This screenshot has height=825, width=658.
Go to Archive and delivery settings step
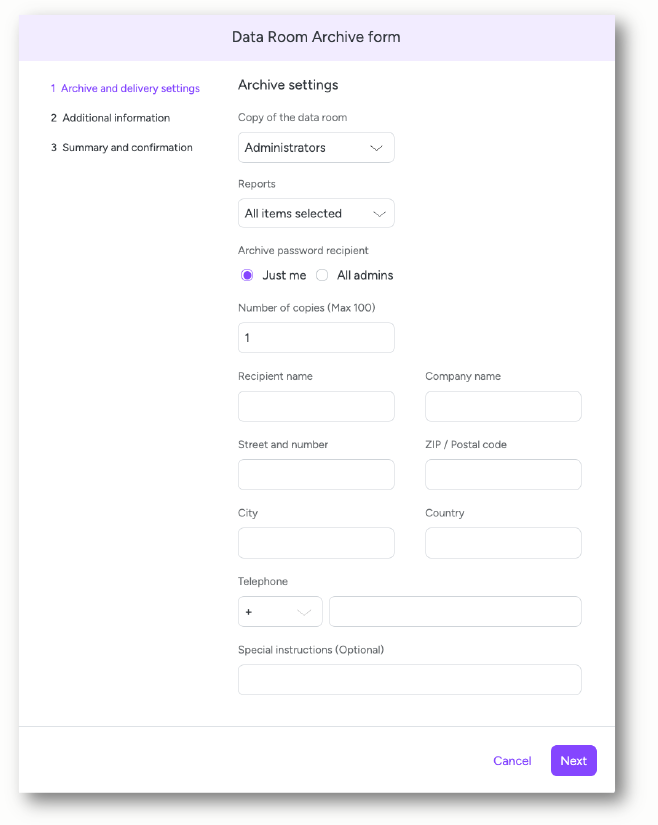click(x=125, y=88)
